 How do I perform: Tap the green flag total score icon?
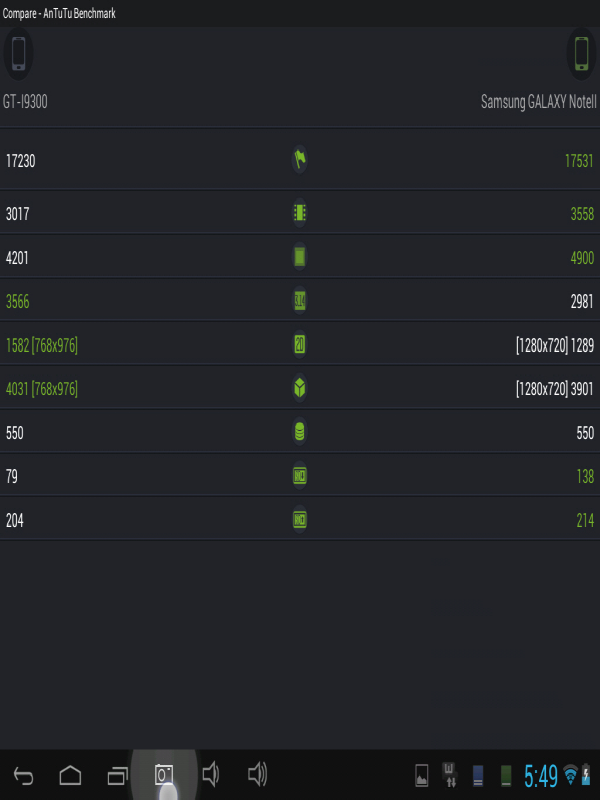pyautogui.click(x=299, y=160)
